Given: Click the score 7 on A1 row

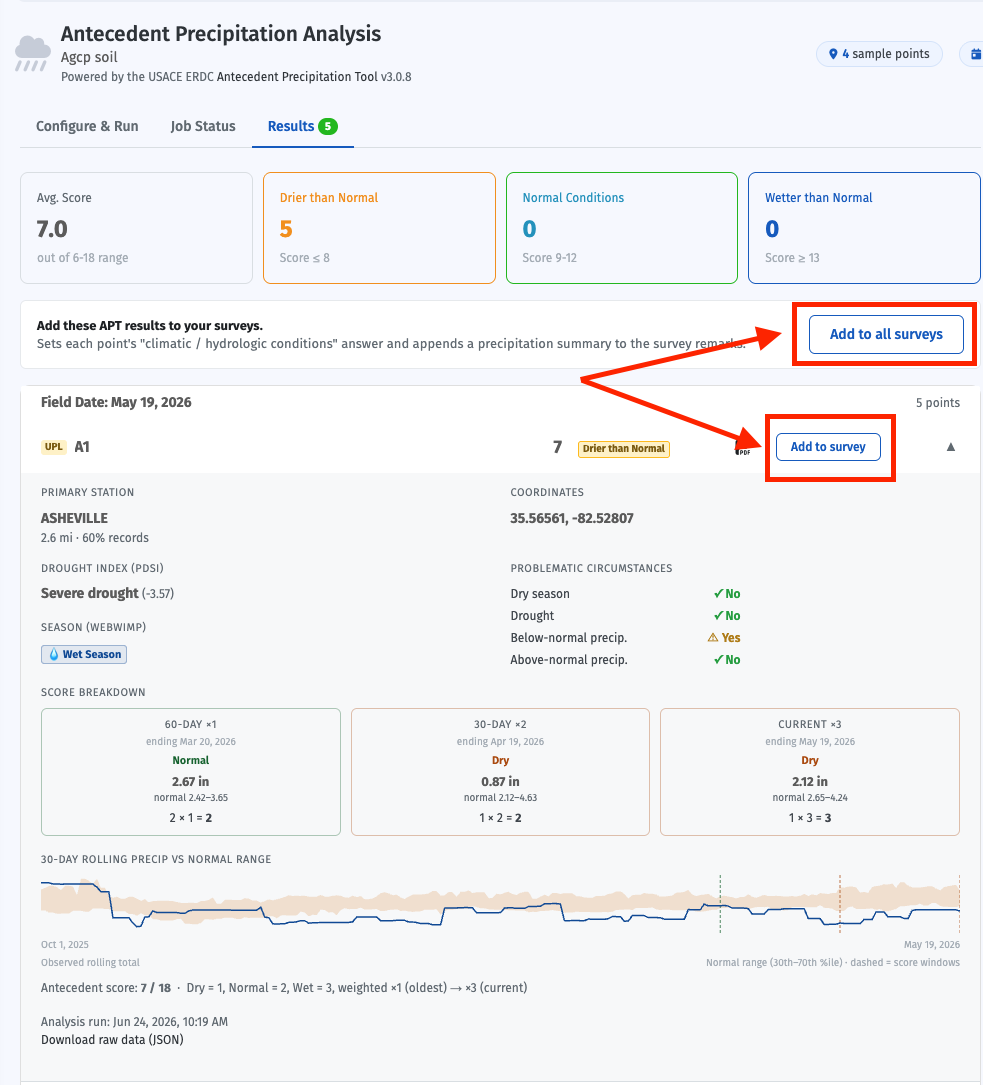Looking at the screenshot, I should (x=558, y=447).
